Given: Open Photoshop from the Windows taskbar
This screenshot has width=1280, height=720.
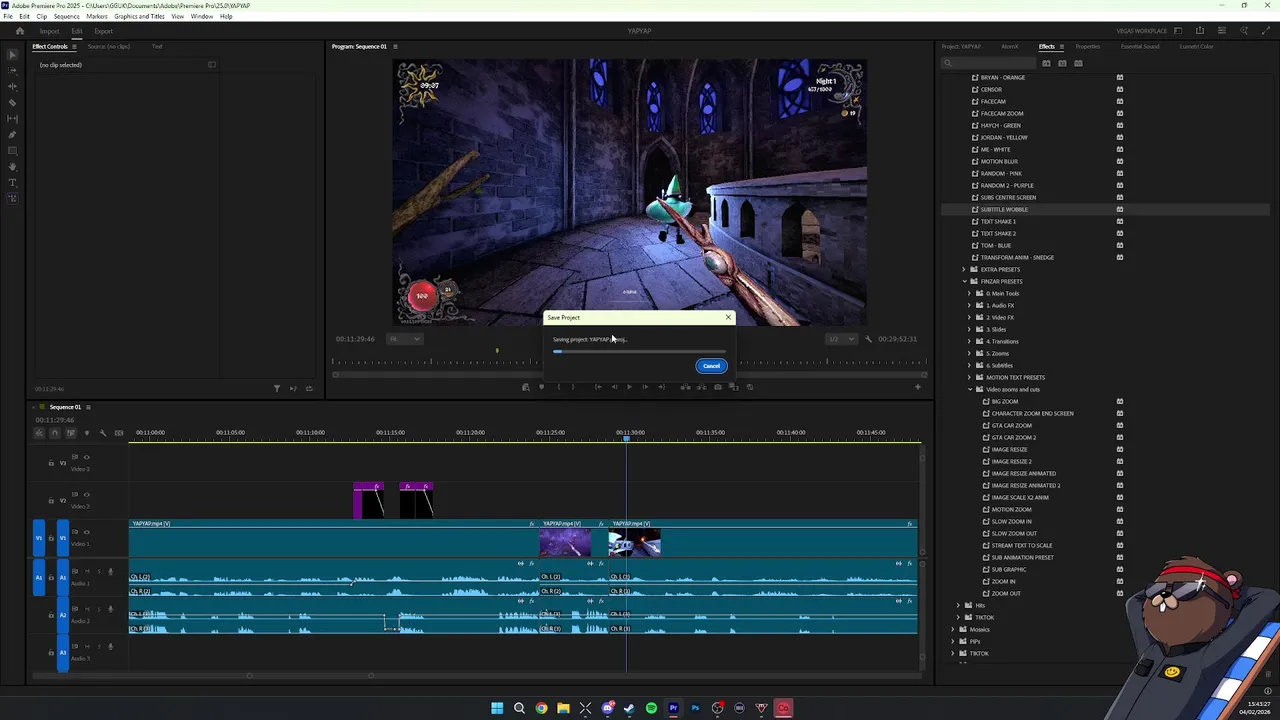Looking at the screenshot, I should (x=695, y=708).
